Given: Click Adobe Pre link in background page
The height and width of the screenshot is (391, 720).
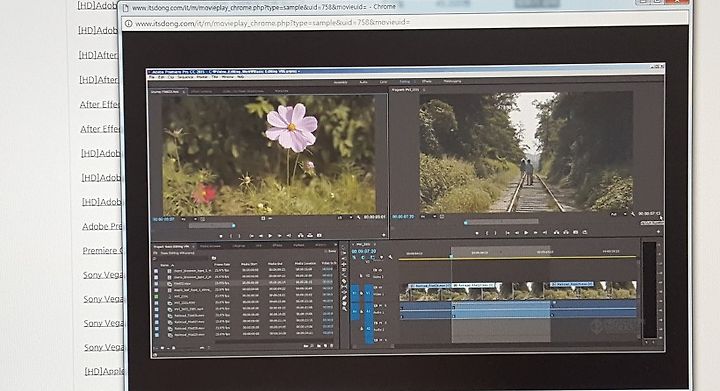Looking at the screenshot, I should pos(102,226).
